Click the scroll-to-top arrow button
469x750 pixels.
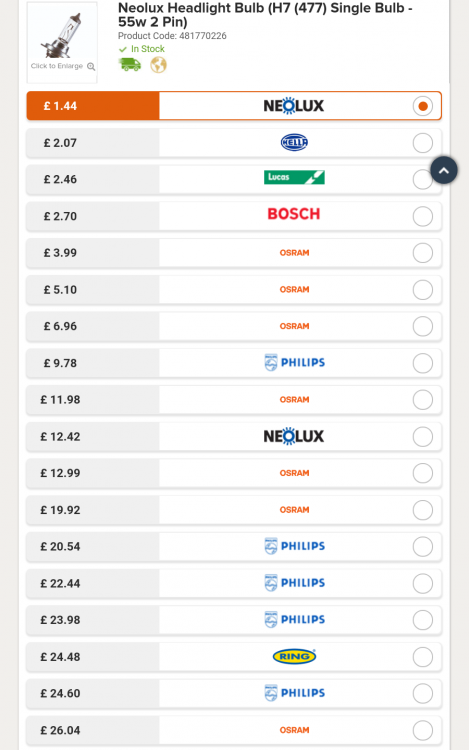point(444,170)
